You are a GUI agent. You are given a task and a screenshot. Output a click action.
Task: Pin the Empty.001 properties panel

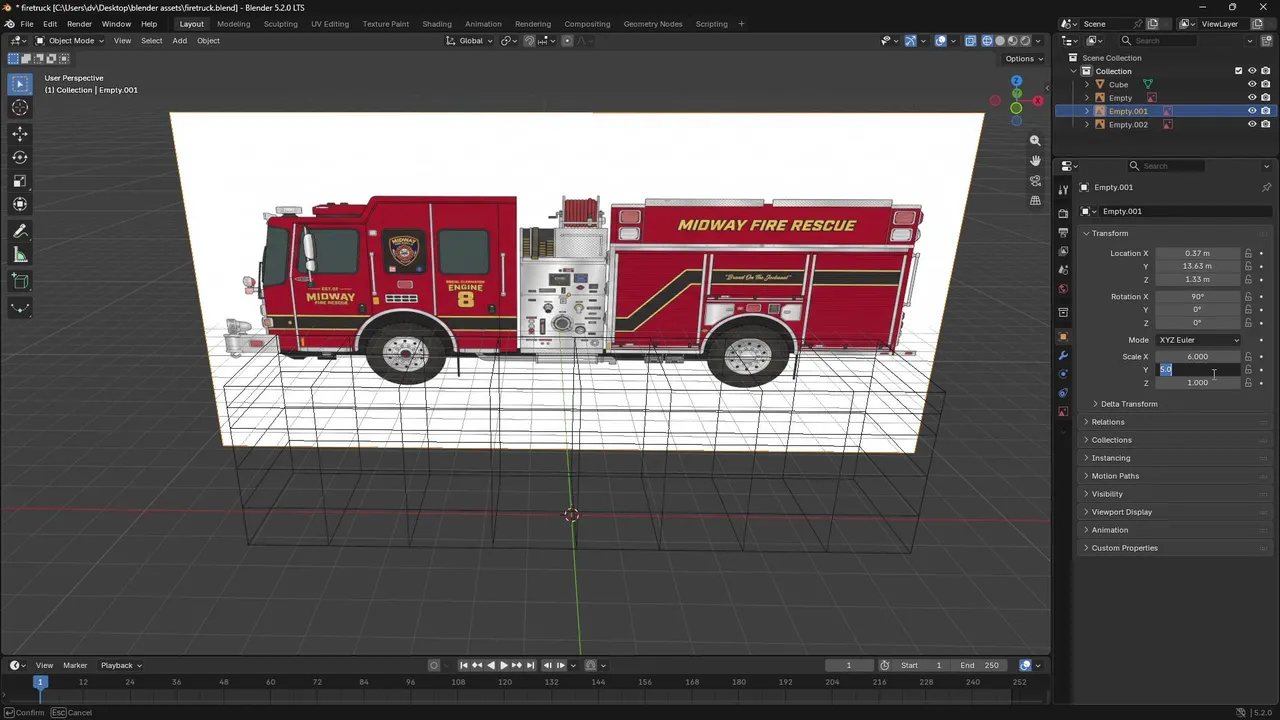[x=1266, y=187]
